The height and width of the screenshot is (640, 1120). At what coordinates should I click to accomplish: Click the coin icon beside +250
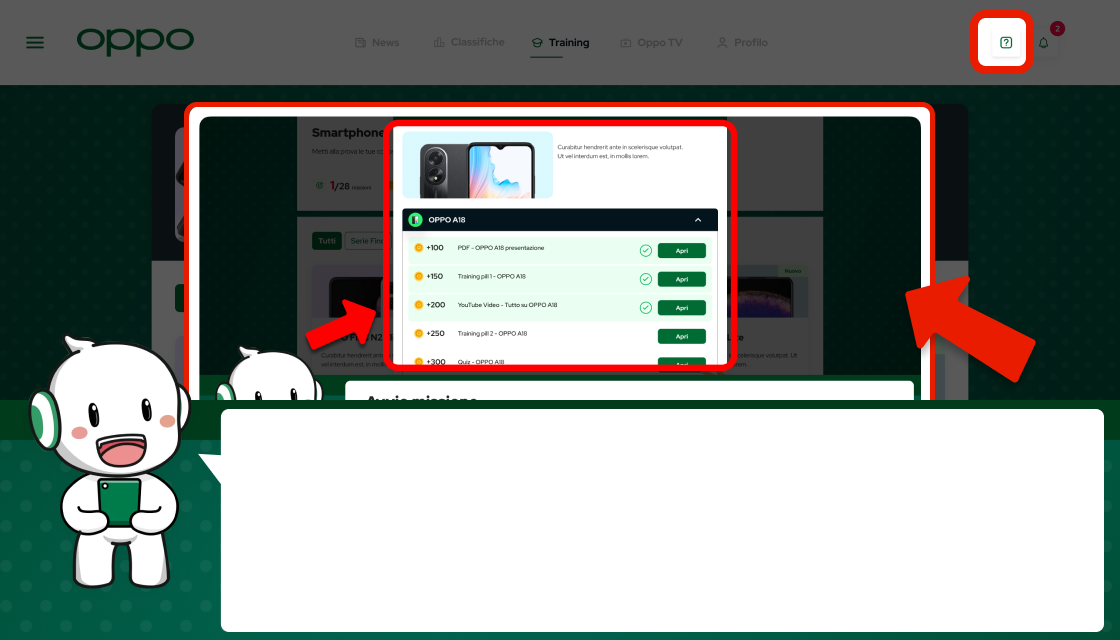(x=419, y=333)
